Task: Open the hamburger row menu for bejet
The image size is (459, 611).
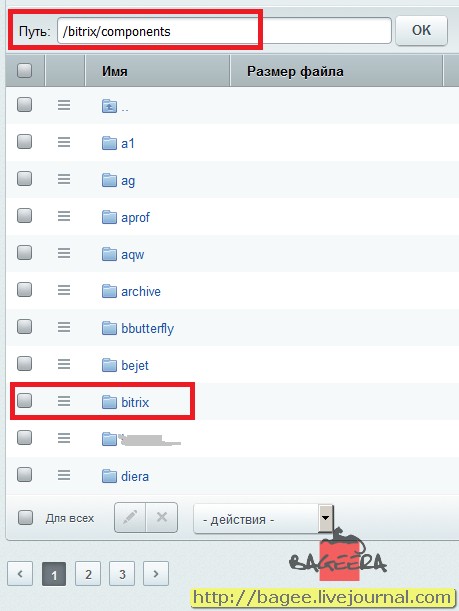Action: (64, 364)
